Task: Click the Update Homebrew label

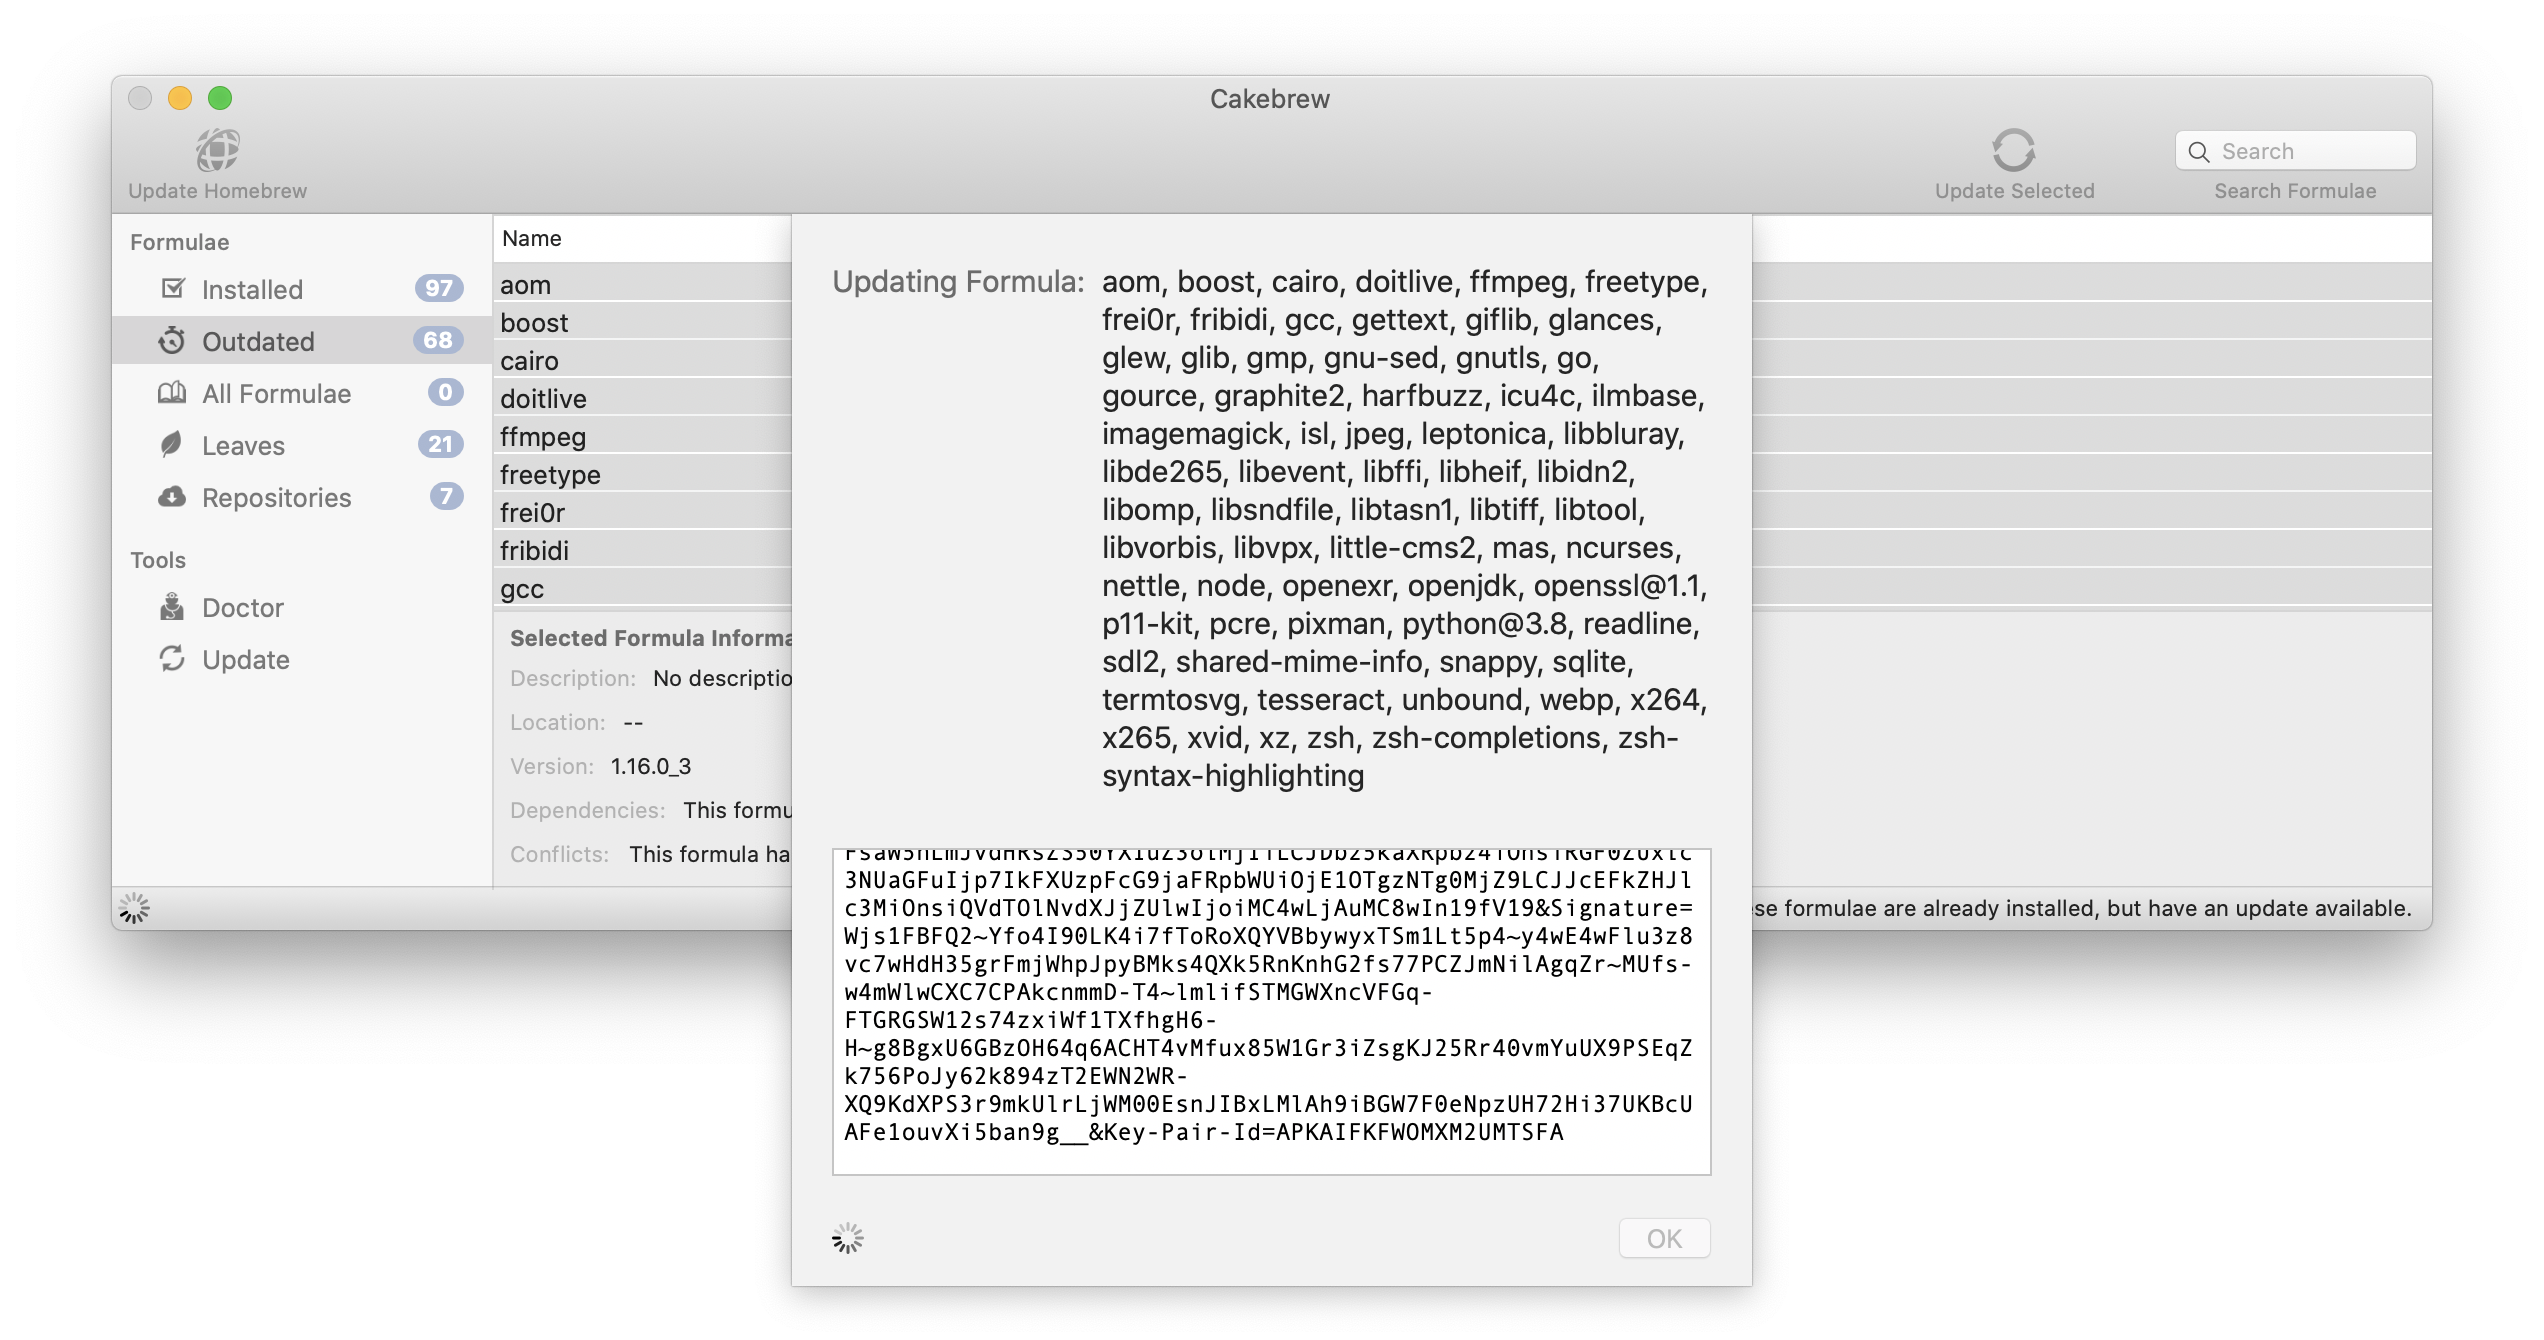Action: [217, 191]
